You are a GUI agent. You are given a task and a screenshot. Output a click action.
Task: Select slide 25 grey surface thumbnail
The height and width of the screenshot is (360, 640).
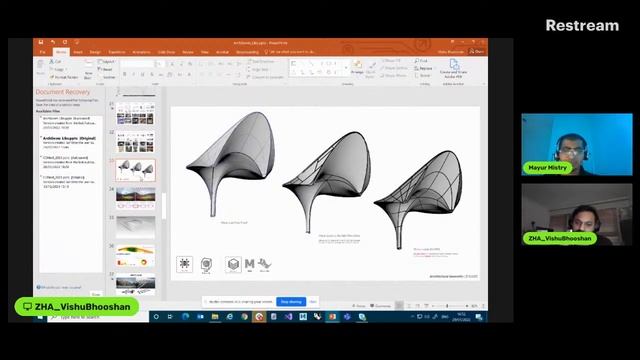(x=135, y=227)
